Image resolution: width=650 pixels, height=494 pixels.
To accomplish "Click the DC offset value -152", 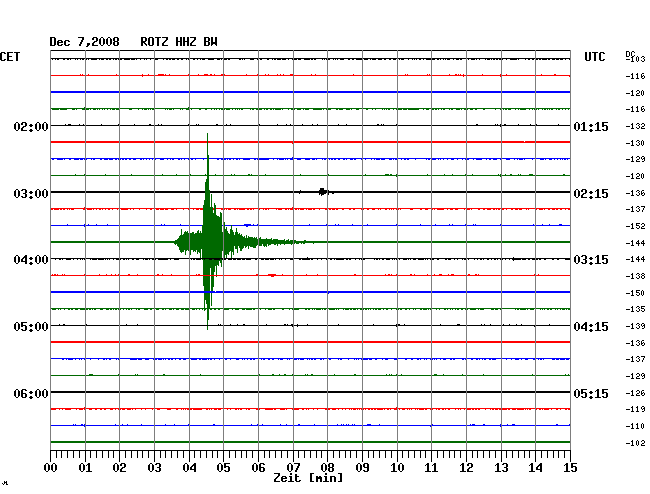I will (635, 226).
